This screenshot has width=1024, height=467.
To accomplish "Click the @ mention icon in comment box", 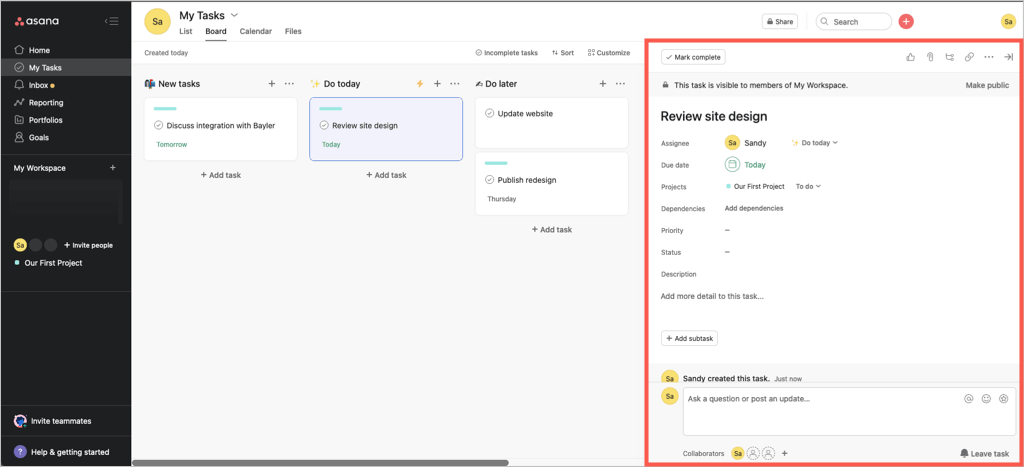I will point(968,399).
